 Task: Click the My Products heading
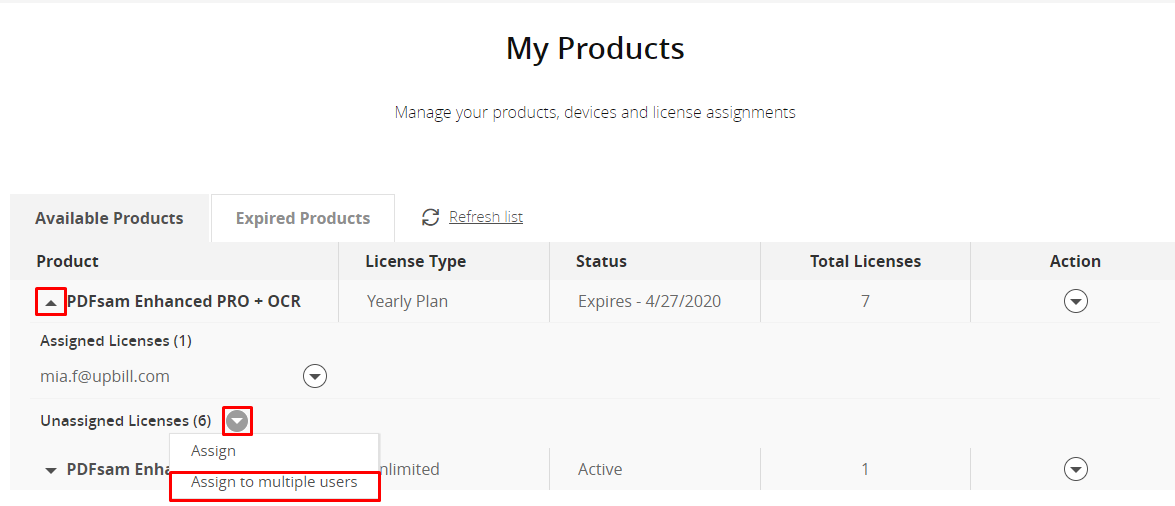click(595, 48)
